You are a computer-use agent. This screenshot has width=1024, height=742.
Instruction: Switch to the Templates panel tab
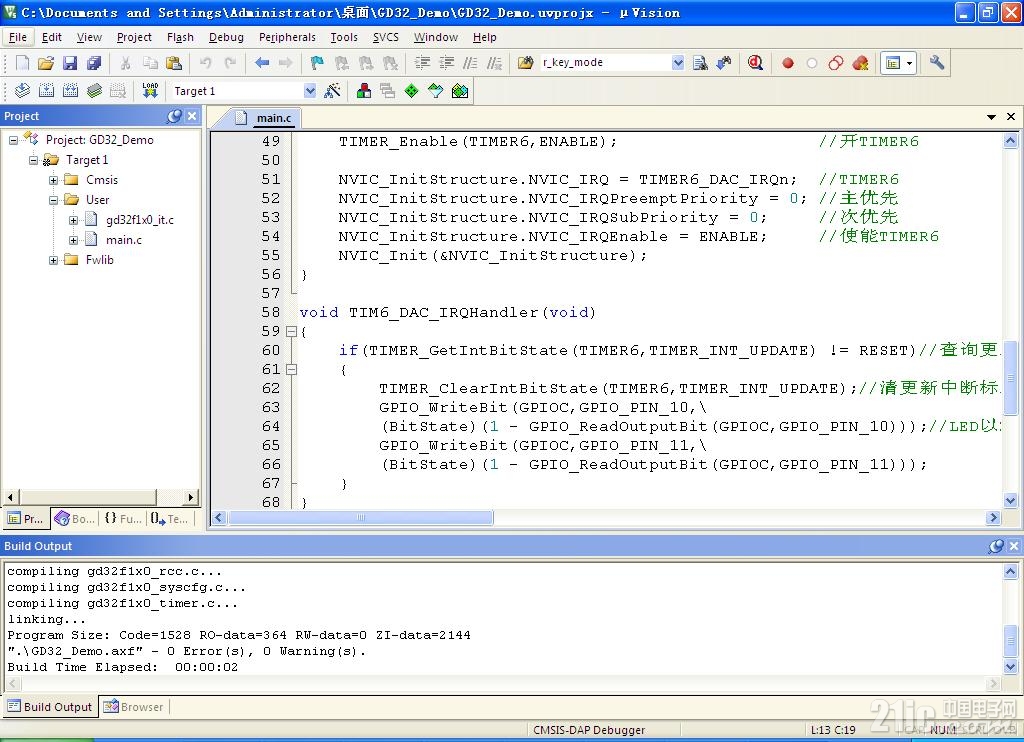coord(169,519)
